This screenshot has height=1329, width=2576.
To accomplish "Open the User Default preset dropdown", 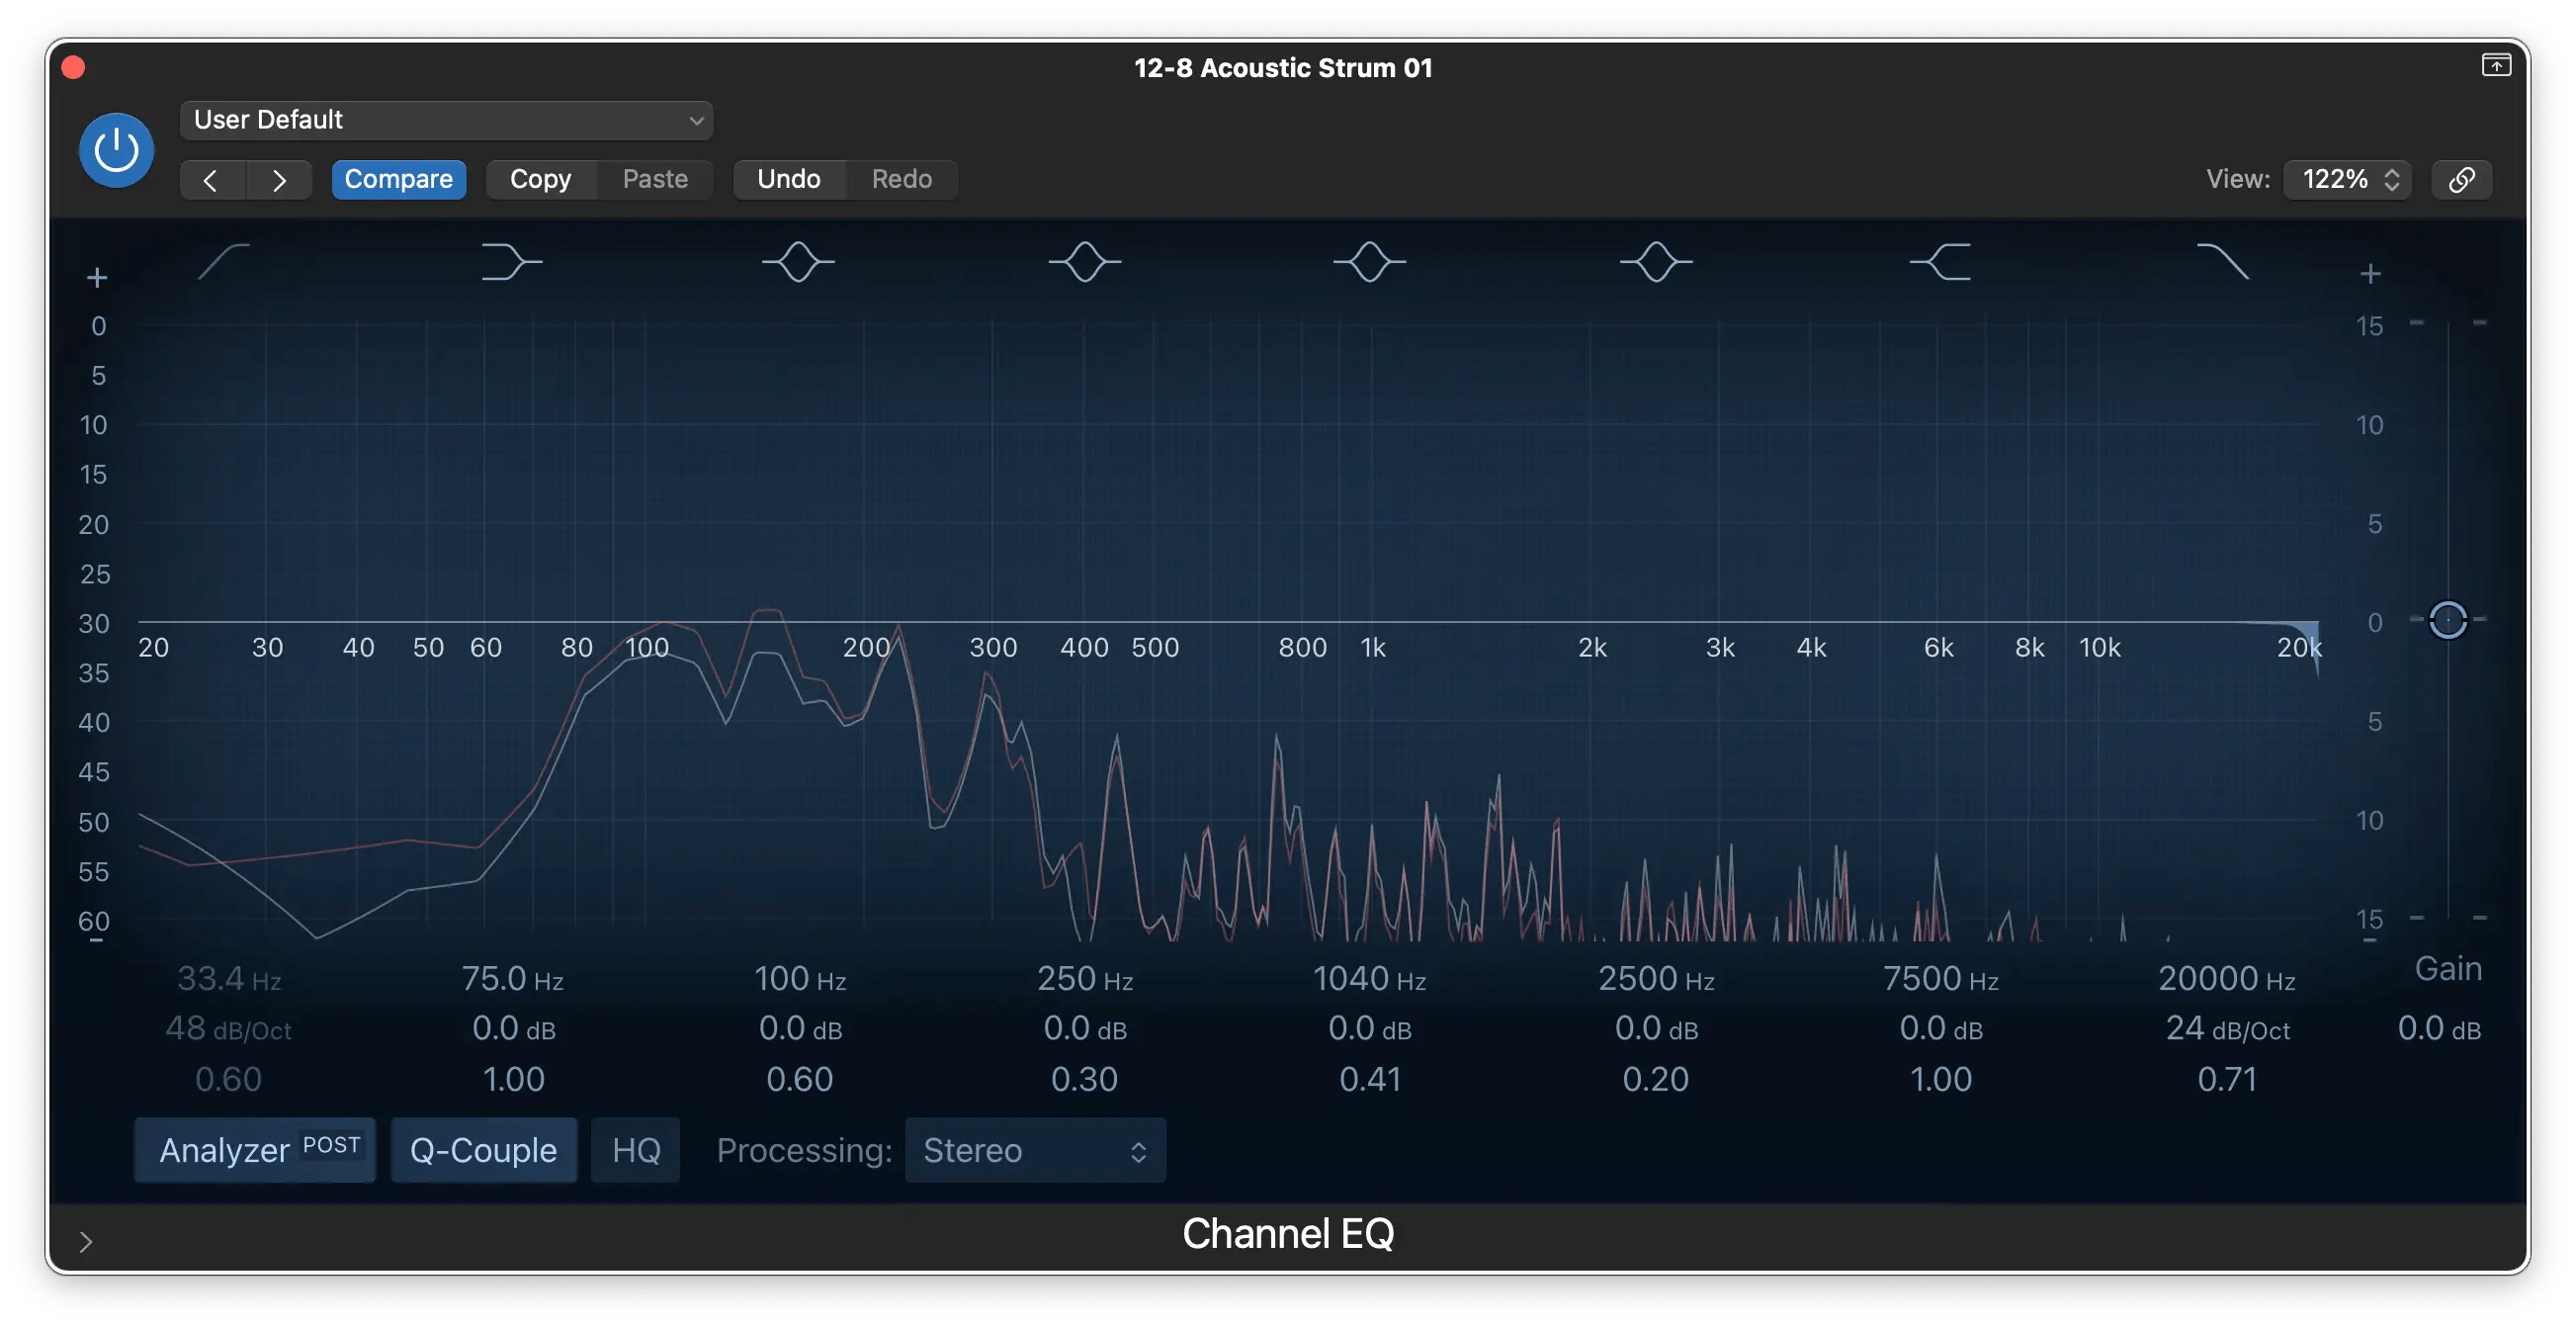I will pos(446,119).
